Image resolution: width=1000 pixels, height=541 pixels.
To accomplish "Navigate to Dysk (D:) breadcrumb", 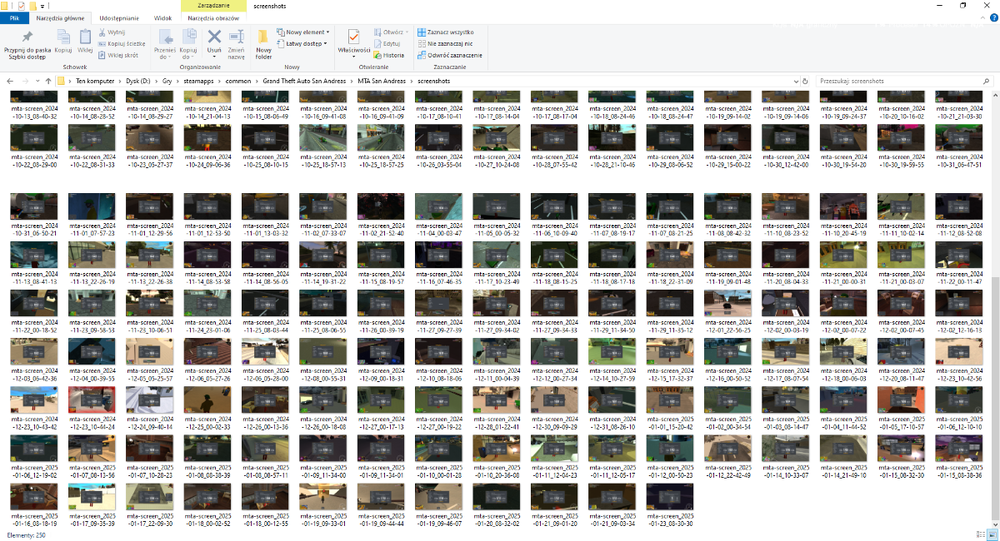I will coord(138,81).
